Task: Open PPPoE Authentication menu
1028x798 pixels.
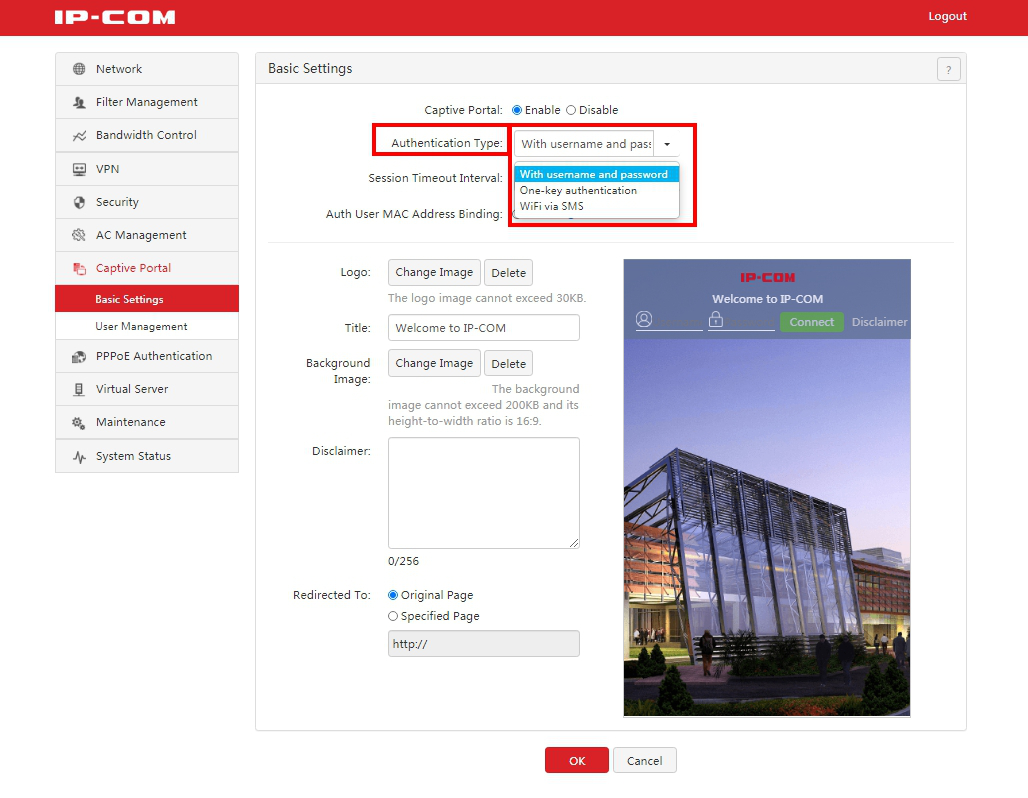Action: click(x=147, y=356)
